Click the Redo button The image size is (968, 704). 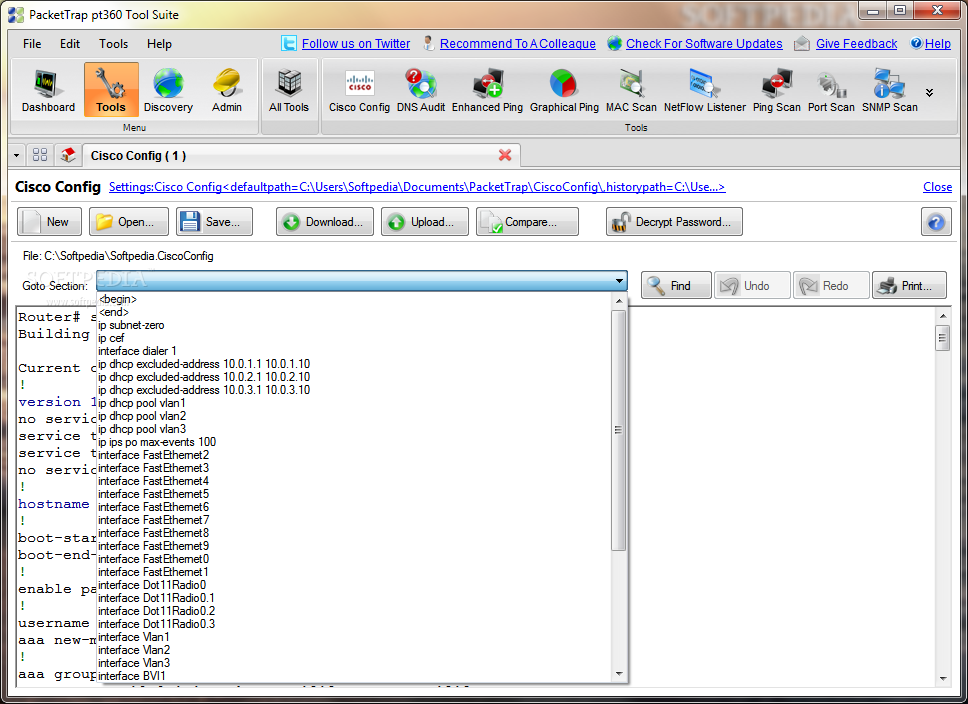coord(831,285)
